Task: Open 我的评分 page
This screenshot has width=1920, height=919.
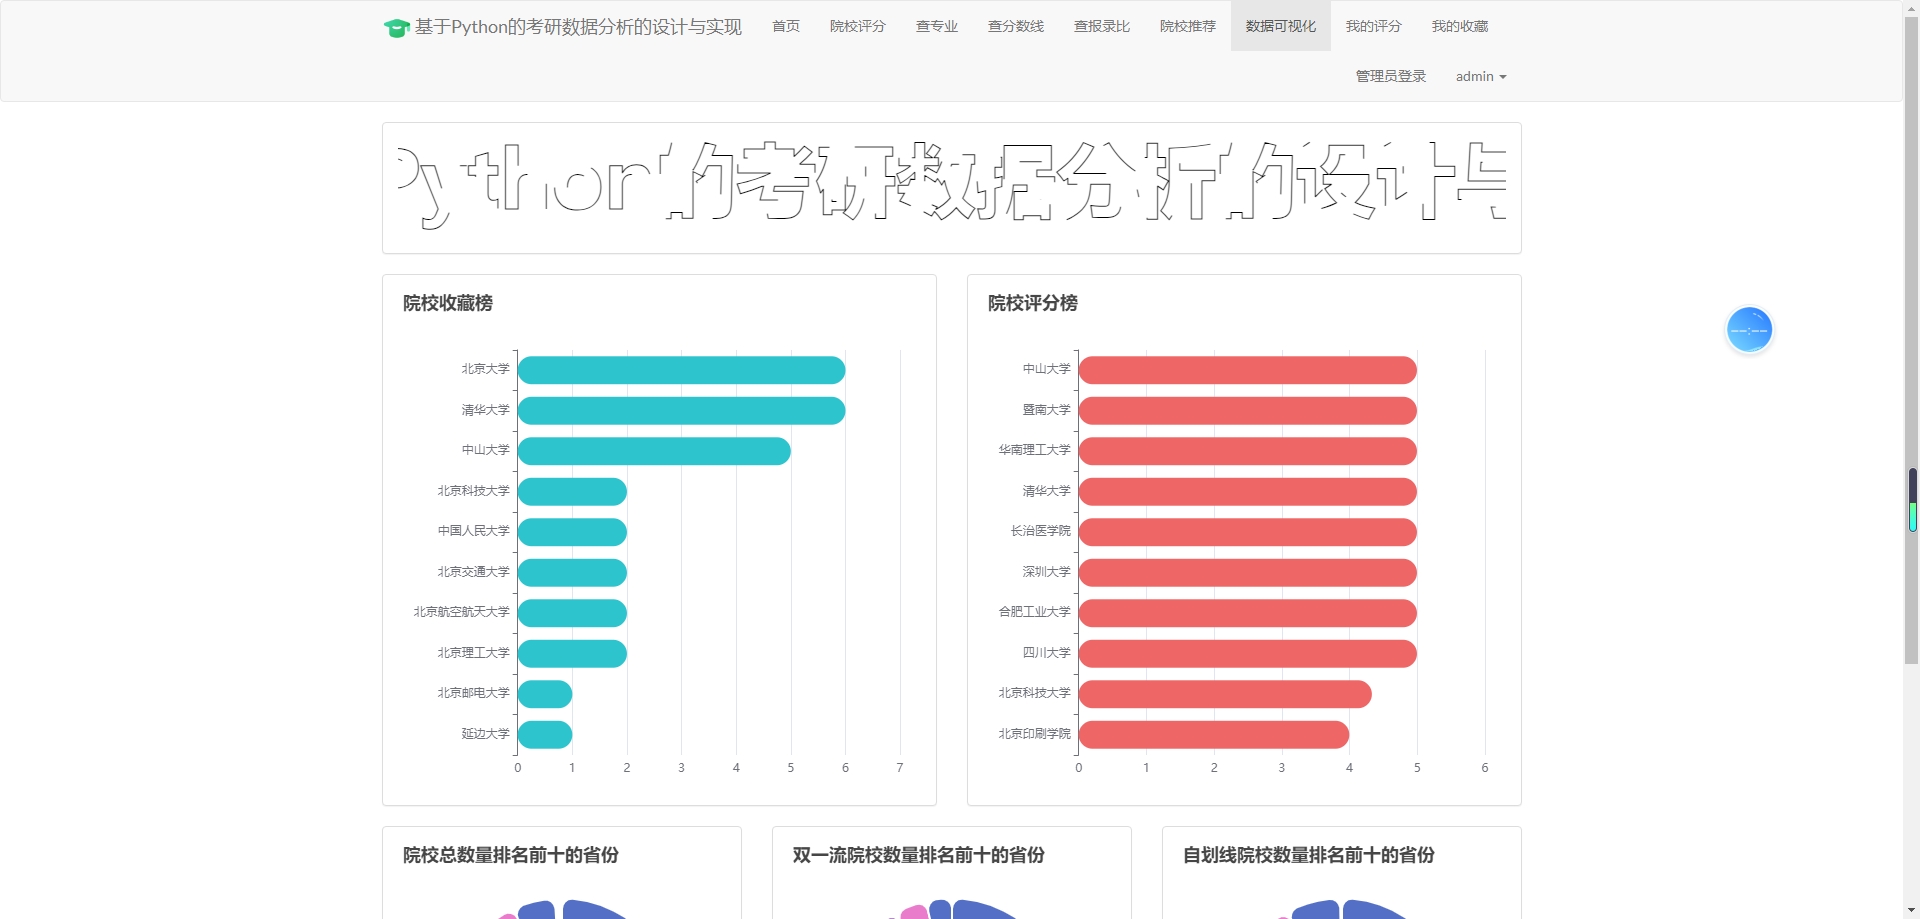Action: [1374, 26]
